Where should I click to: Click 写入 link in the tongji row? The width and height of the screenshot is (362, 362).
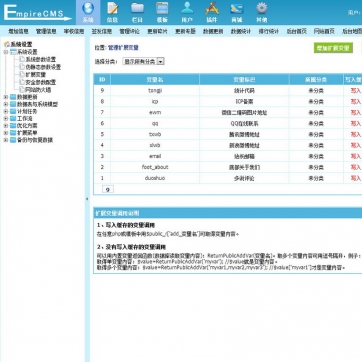[356, 90]
